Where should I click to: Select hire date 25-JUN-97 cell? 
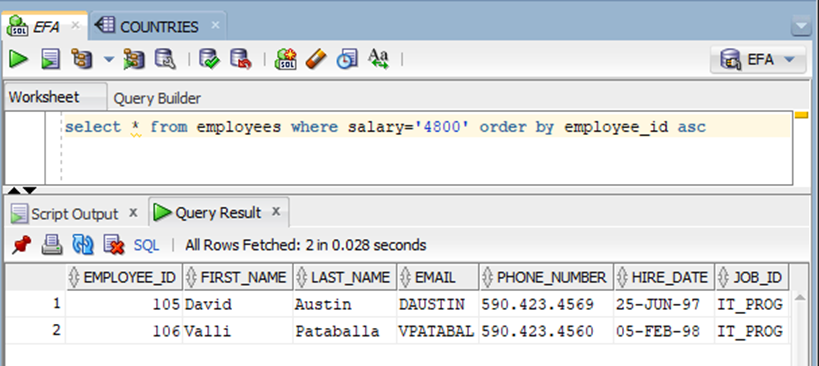[664, 304]
